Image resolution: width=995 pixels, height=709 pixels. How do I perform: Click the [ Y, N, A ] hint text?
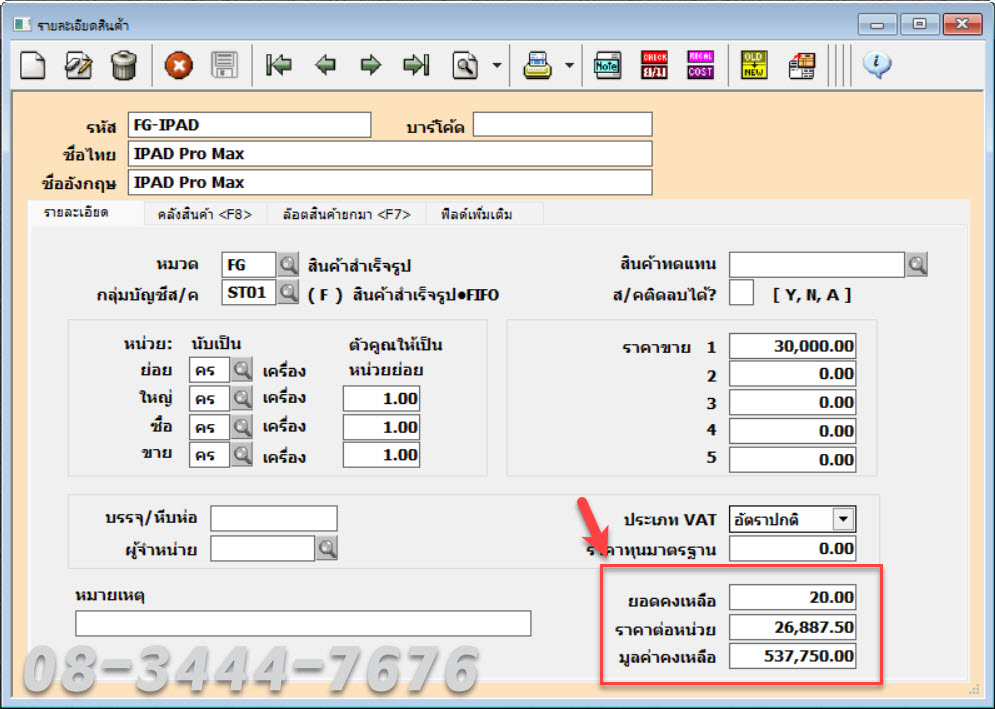click(812, 295)
